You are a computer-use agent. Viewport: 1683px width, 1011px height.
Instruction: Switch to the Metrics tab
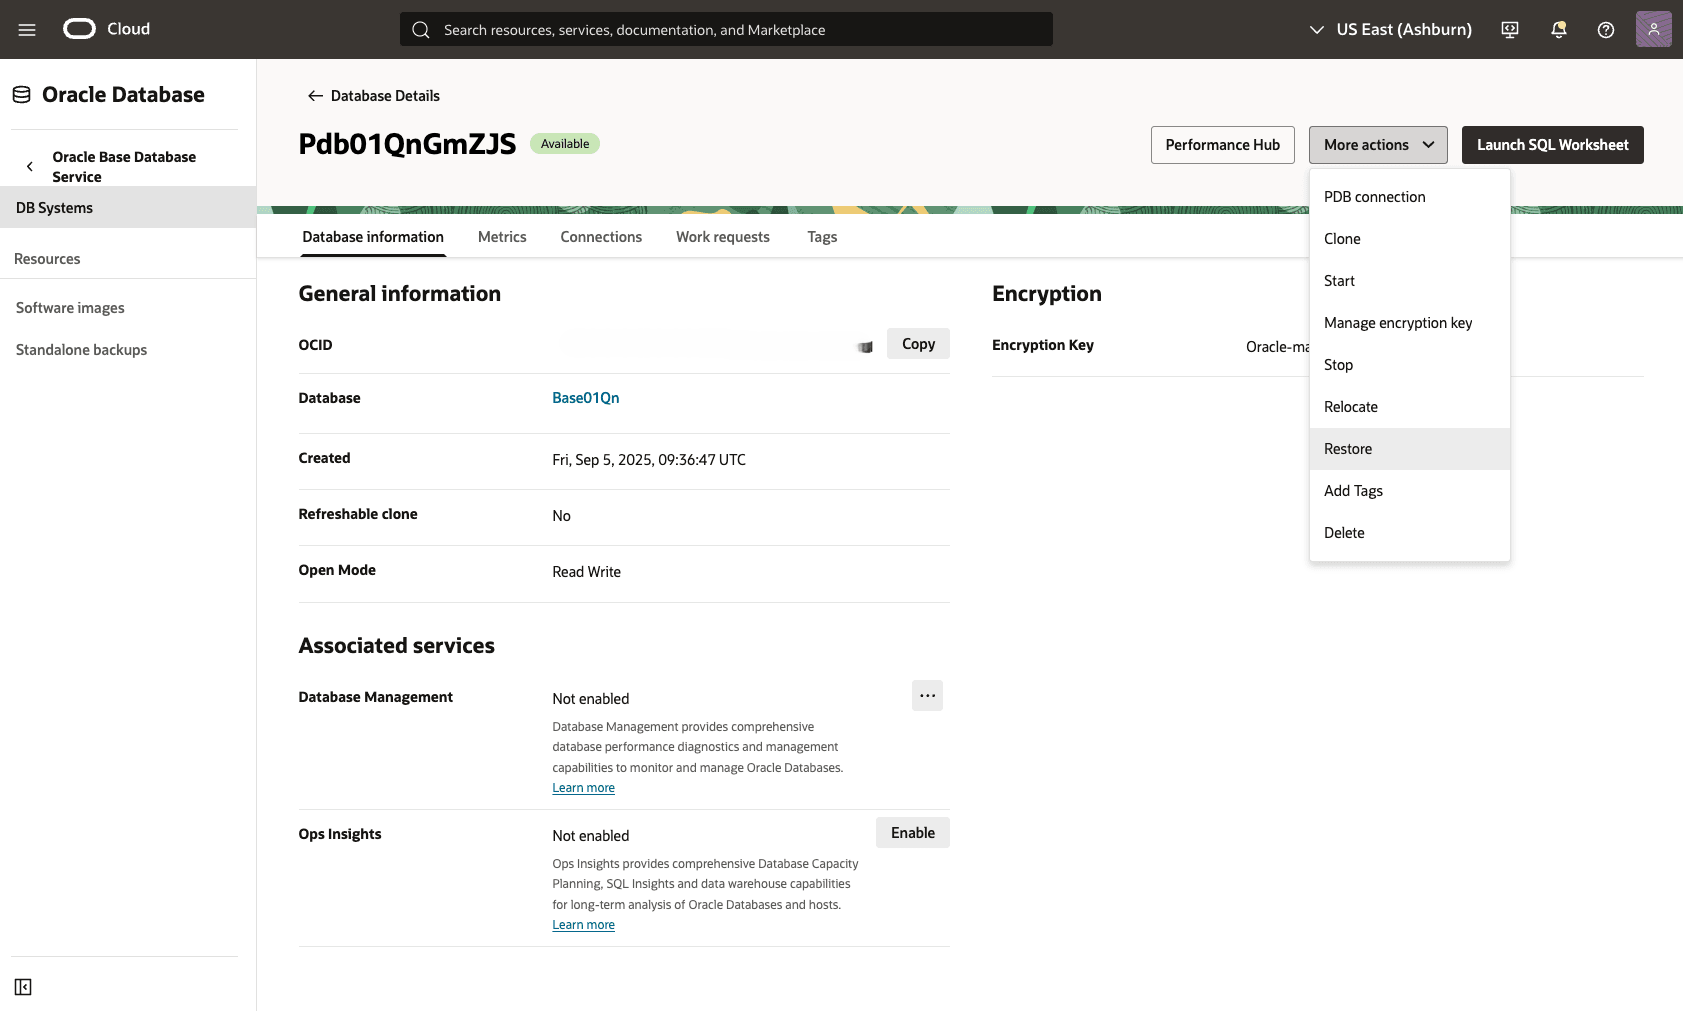(x=501, y=237)
